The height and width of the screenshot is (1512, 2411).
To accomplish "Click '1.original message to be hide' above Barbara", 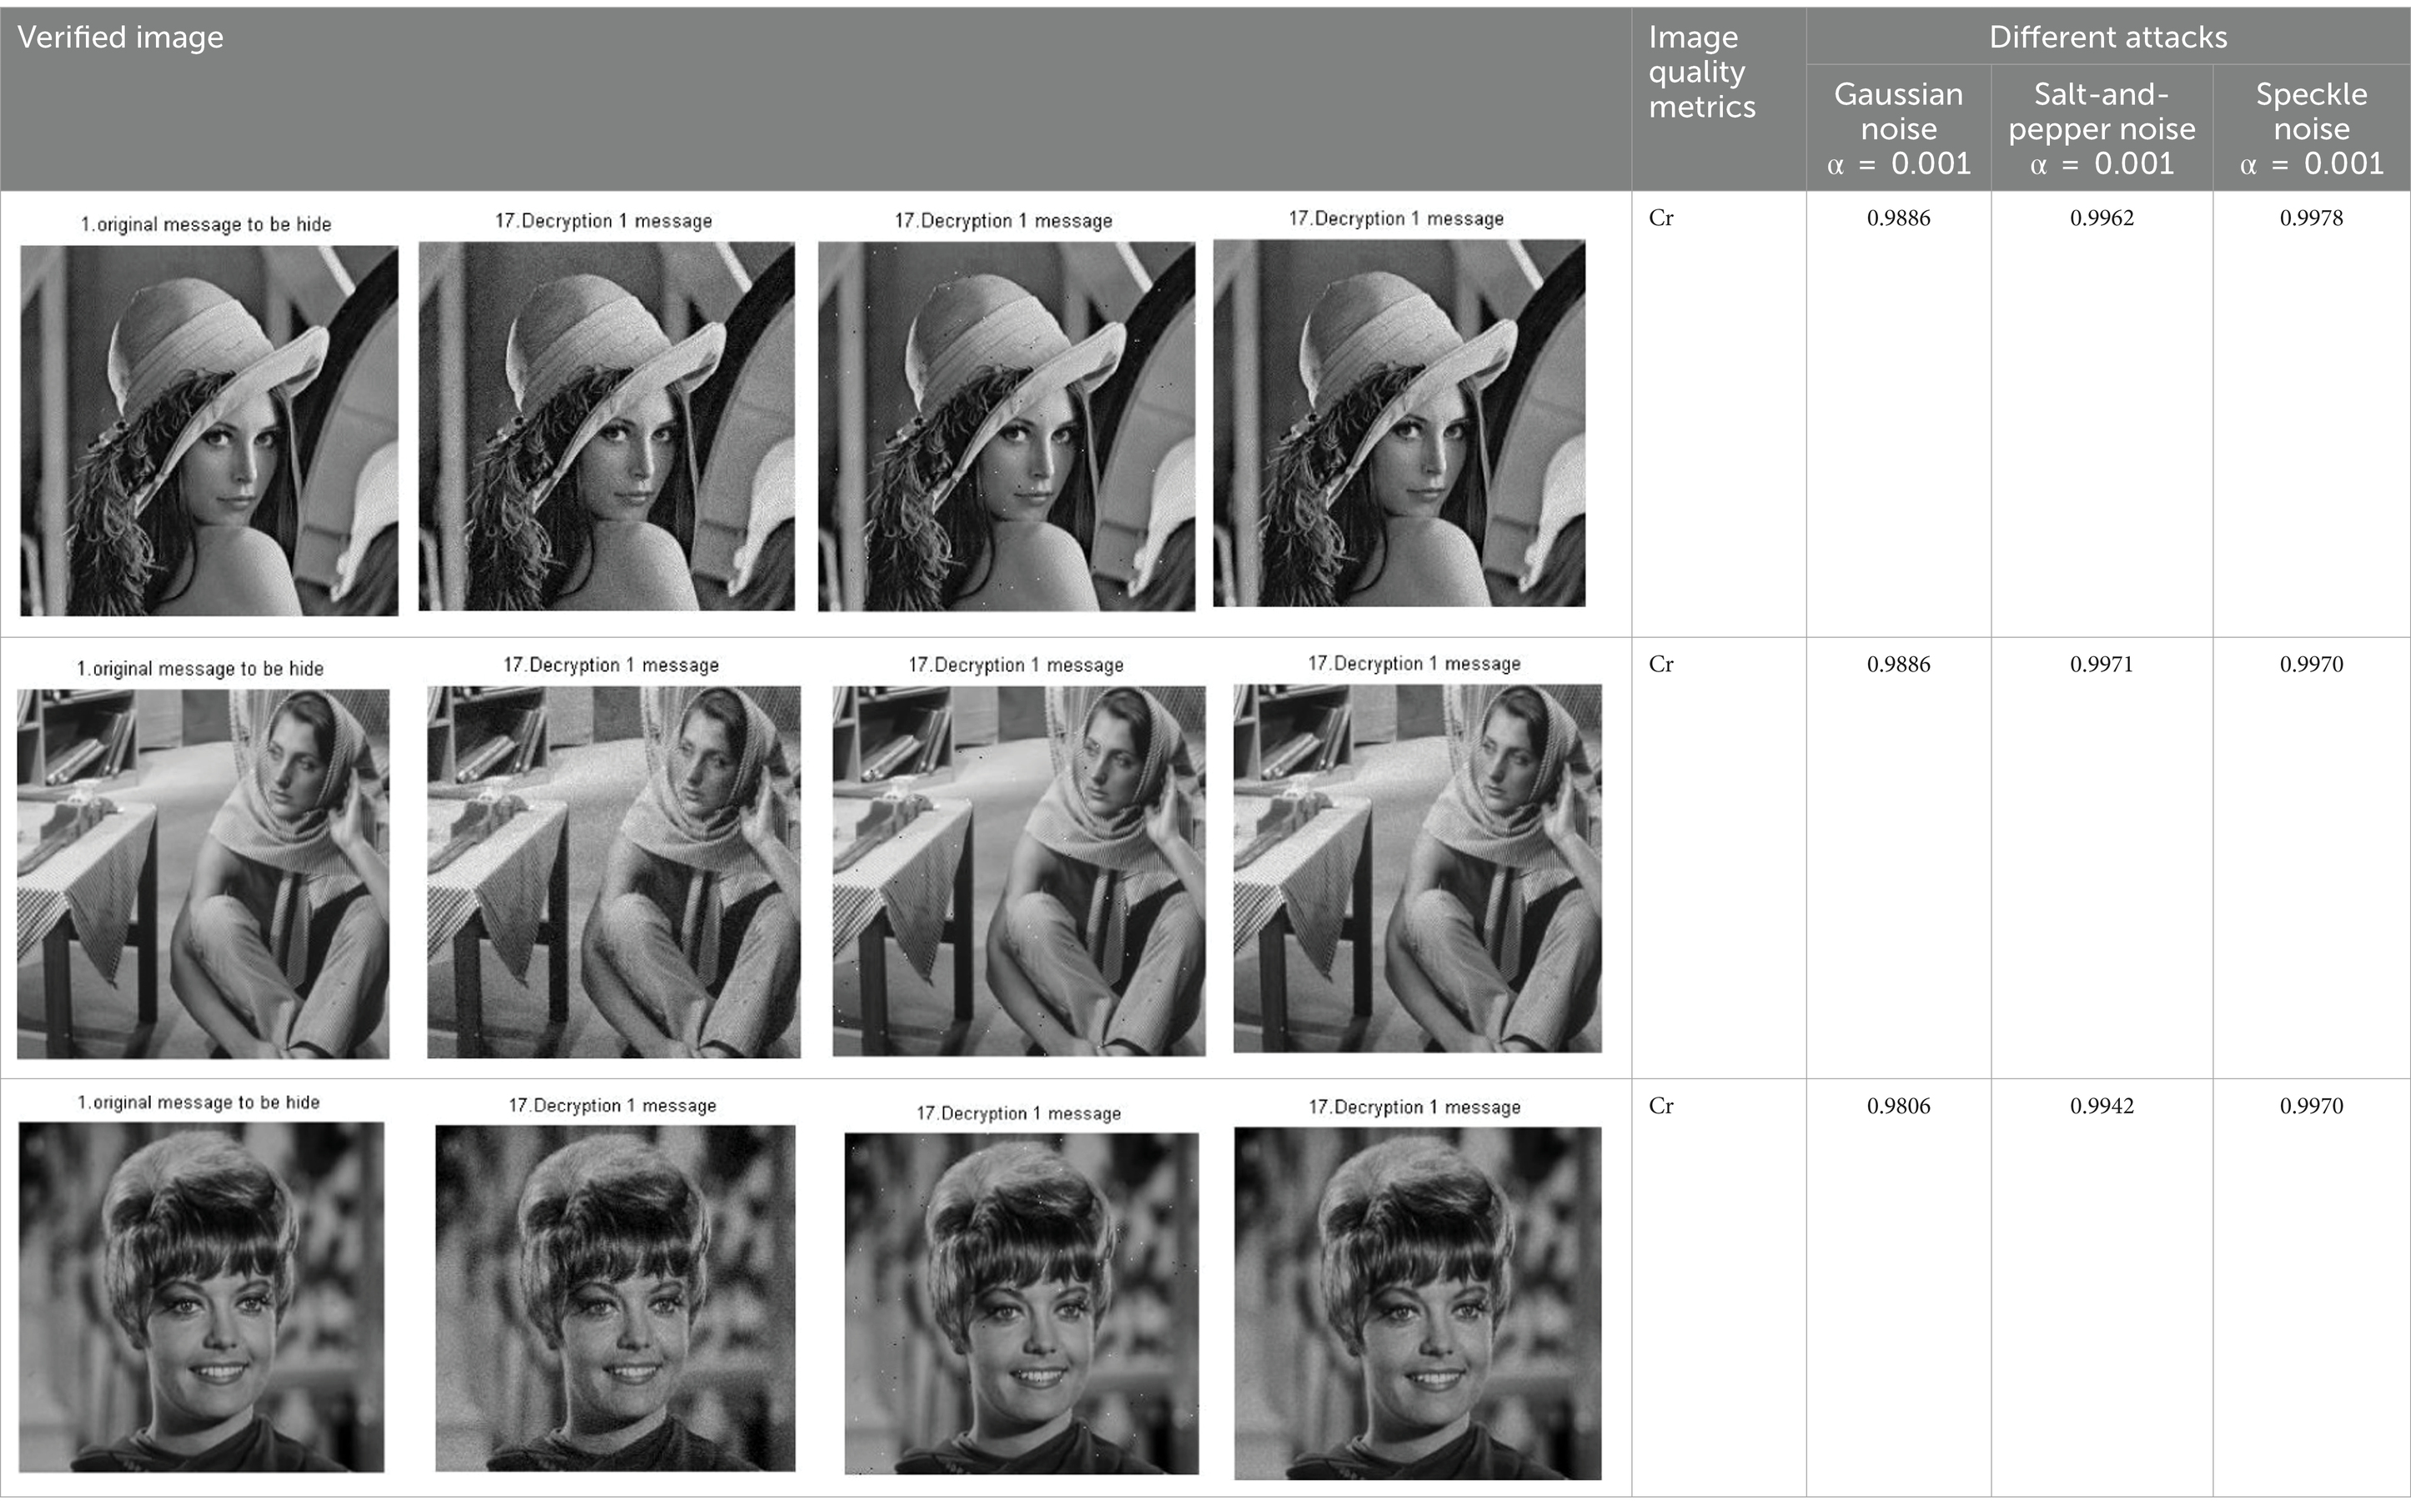I will tap(200, 668).
